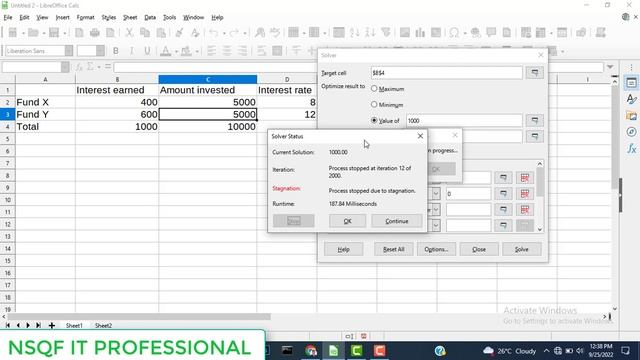Click the Sort Descending icon
The image size is (640, 360).
(x=370, y=33)
